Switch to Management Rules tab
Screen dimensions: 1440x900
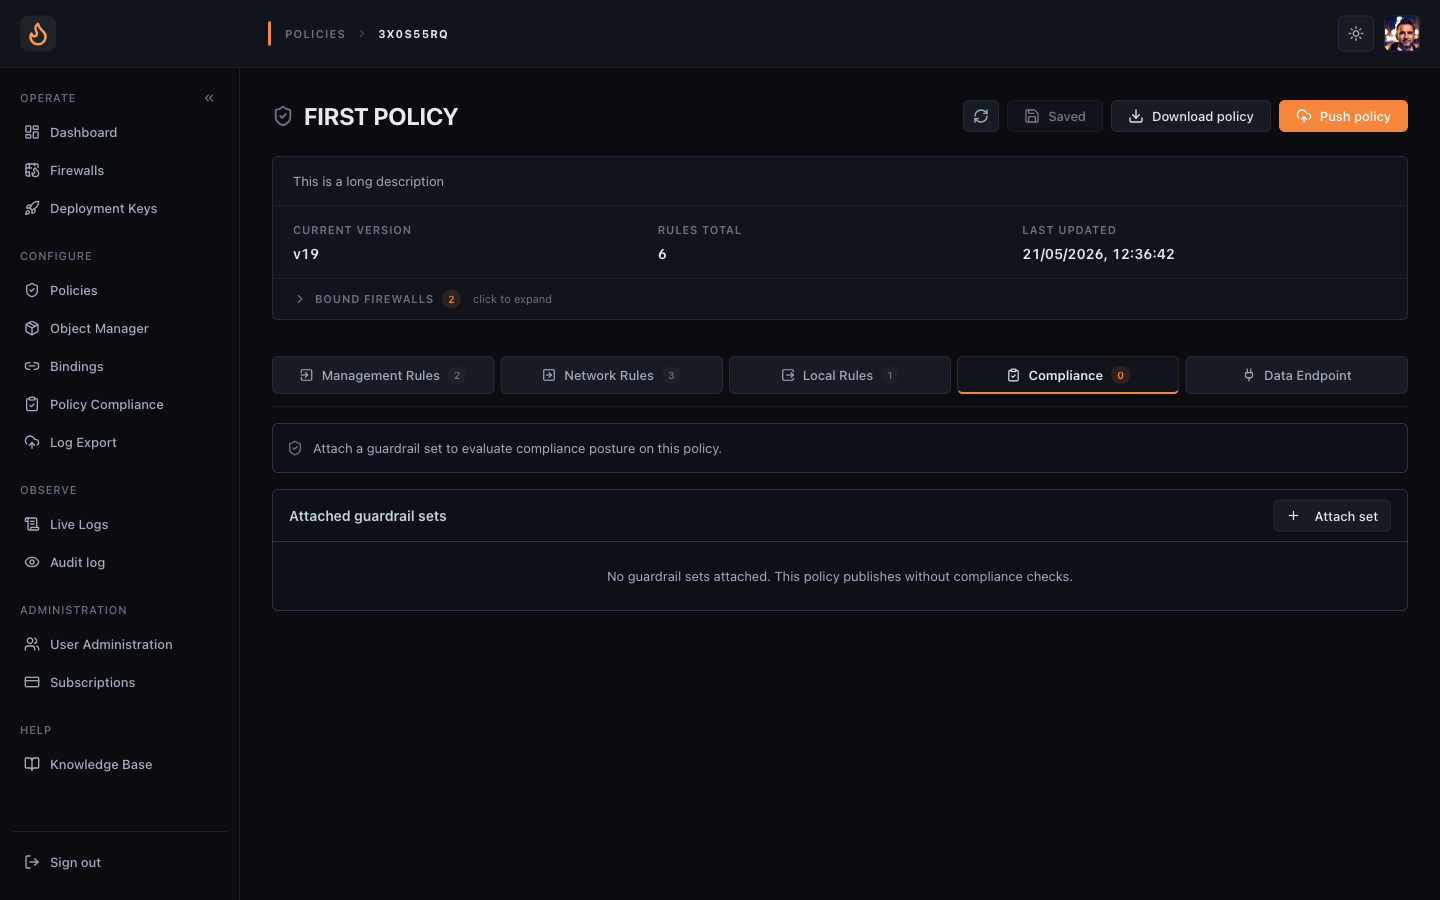point(383,375)
